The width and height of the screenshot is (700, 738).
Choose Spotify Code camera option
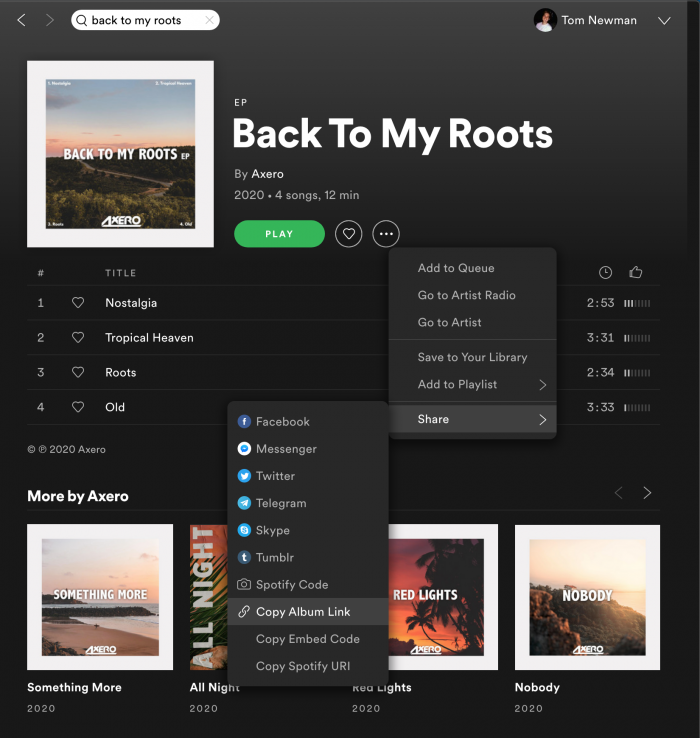[244, 584]
